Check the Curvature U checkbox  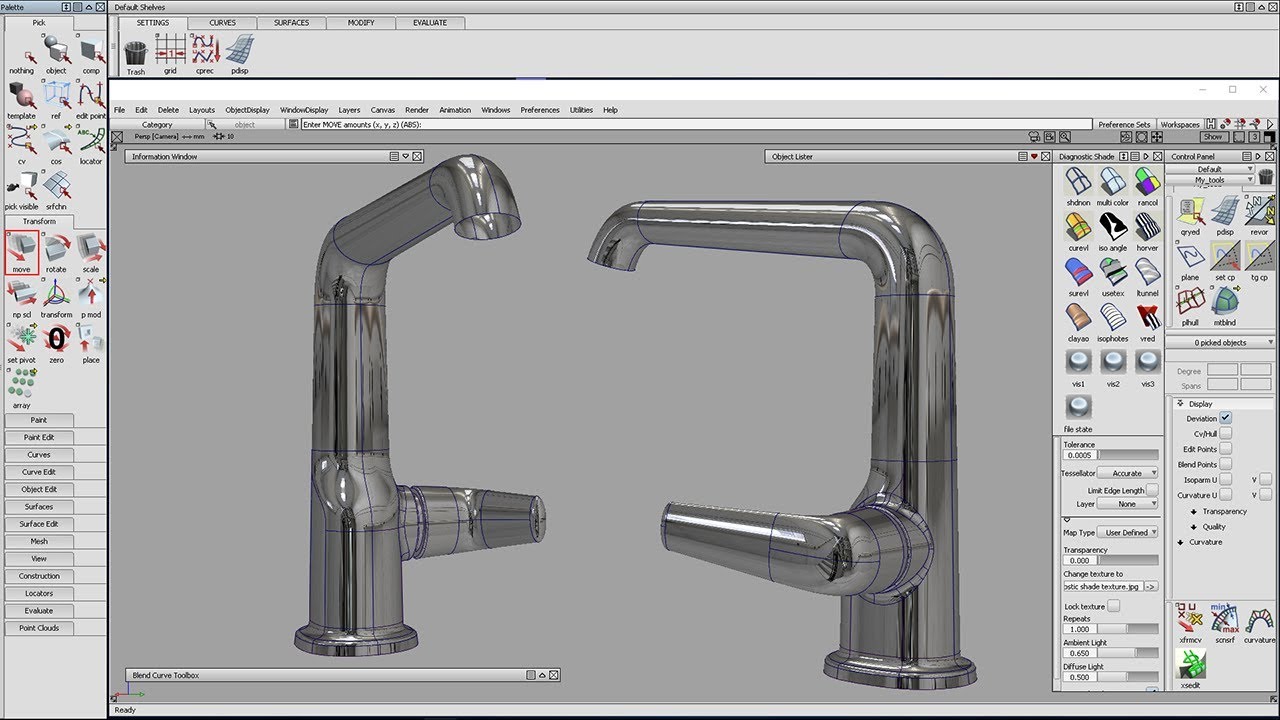pos(1225,495)
